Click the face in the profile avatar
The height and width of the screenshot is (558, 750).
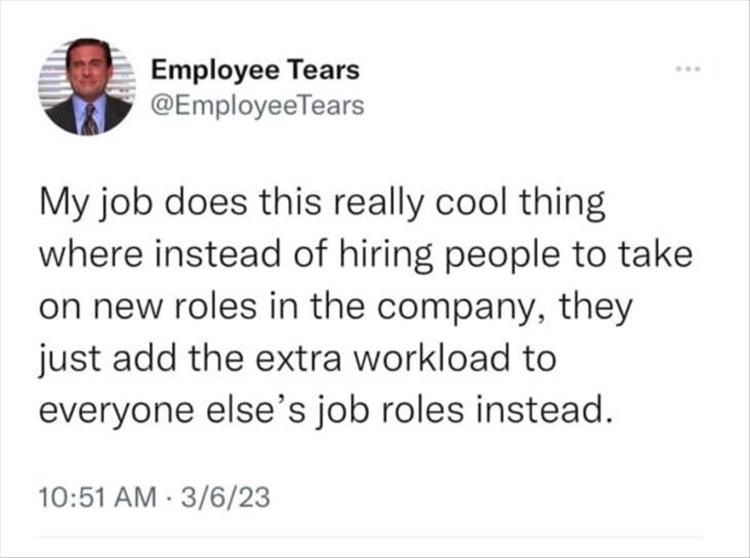(88, 72)
